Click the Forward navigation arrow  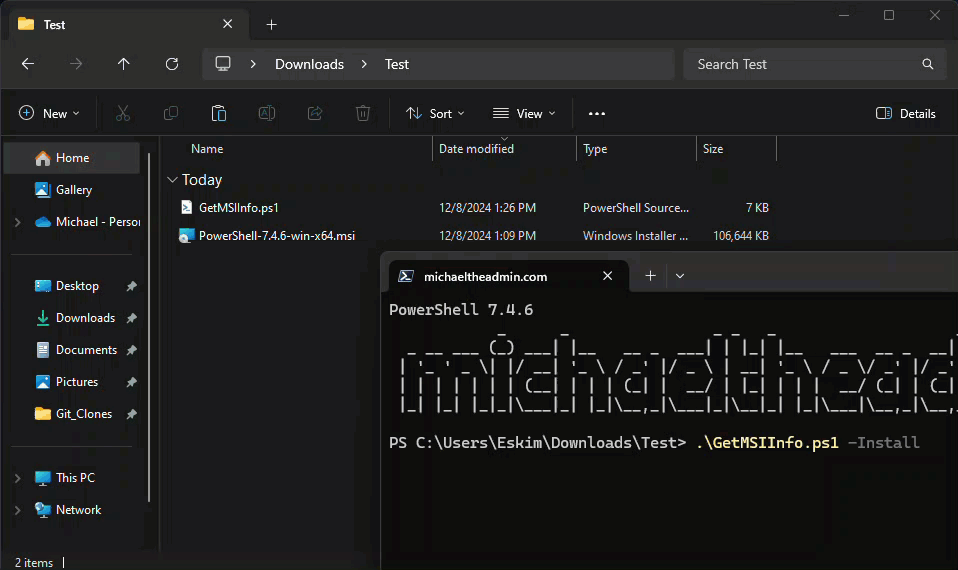(x=76, y=64)
